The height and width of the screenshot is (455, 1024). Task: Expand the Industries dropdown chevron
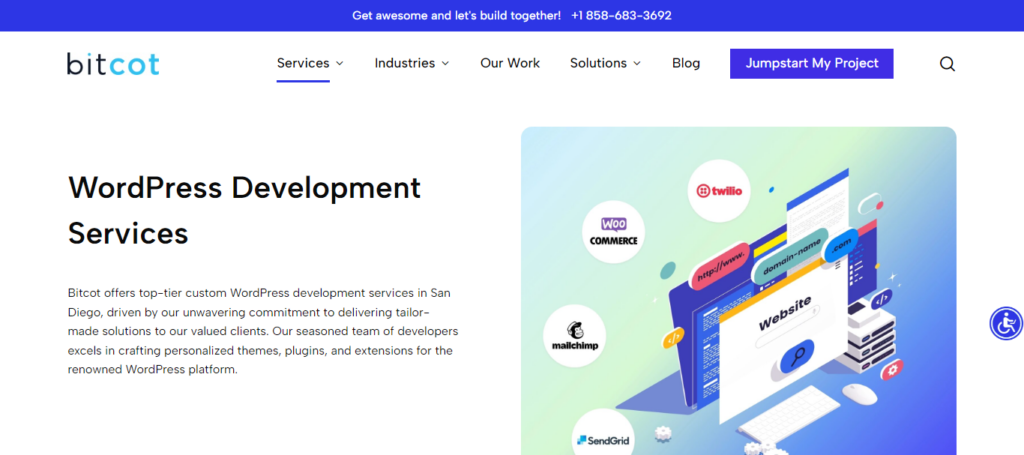point(445,64)
